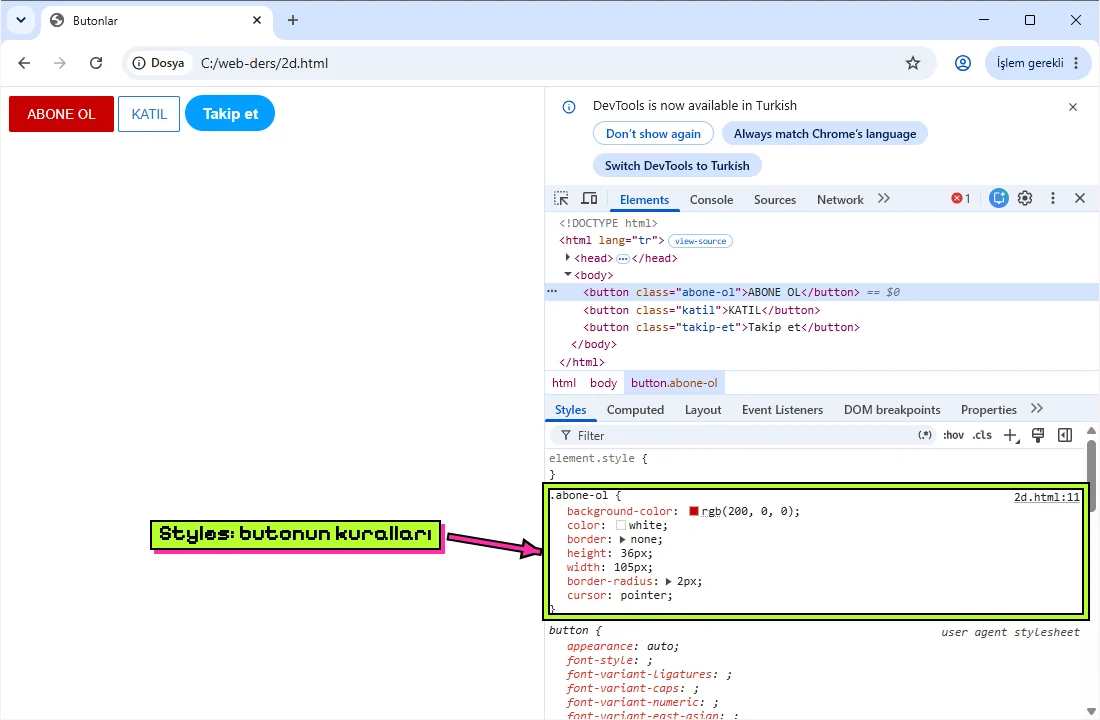The image size is (1100, 720).
Task: Click the red error count indicator
Action: [960, 199]
